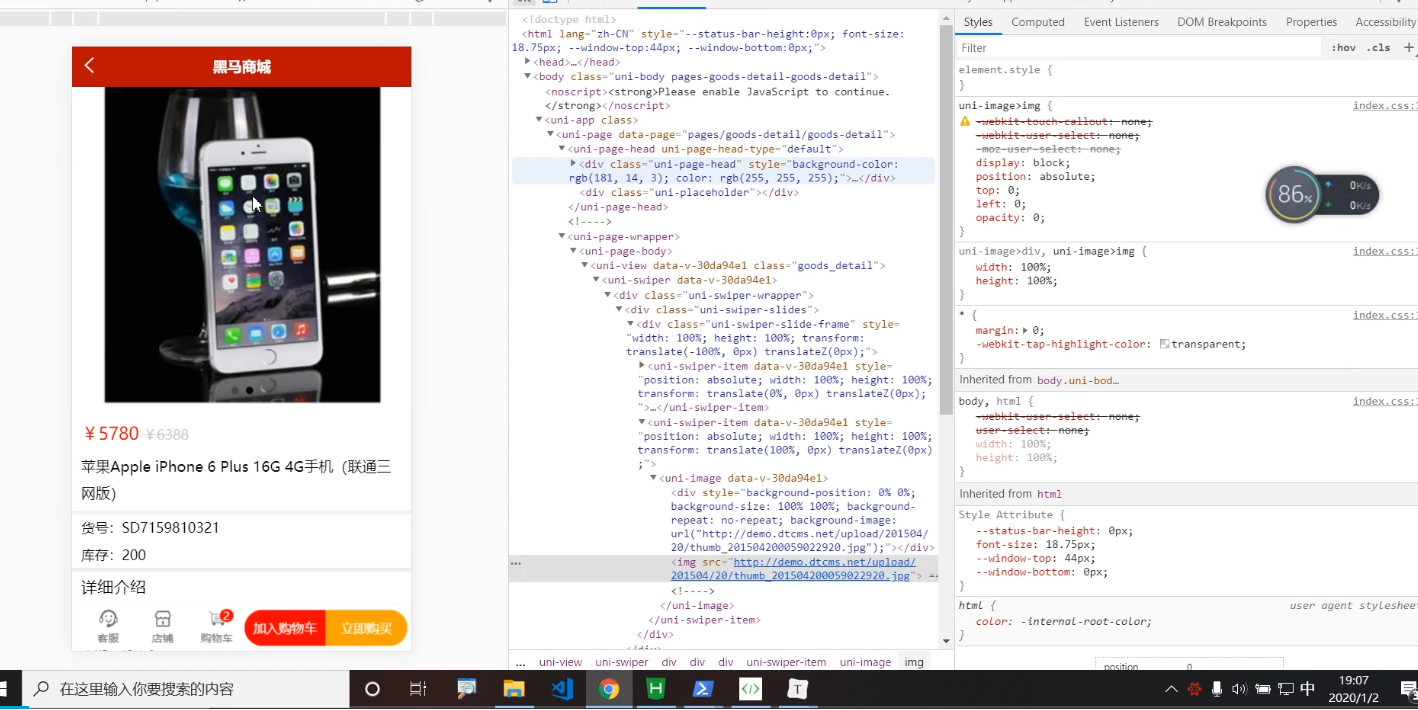Open the Cortana circle on the taskbar
Image resolution: width=1418 pixels, height=710 pixels.
click(x=372, y=689)
